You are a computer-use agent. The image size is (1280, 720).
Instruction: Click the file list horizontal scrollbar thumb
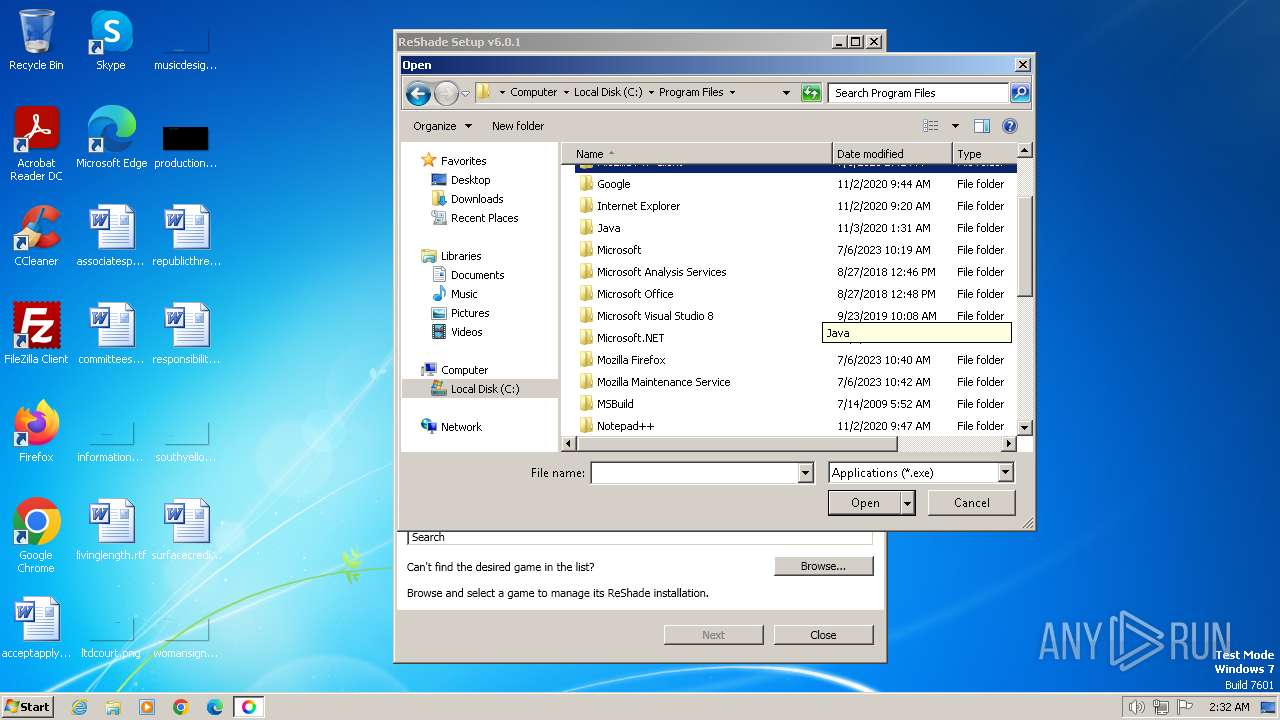point(737,444)
